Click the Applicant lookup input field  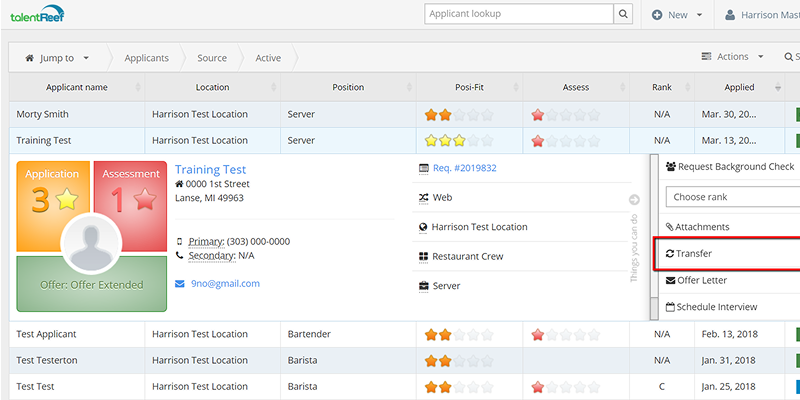[519, 14]
